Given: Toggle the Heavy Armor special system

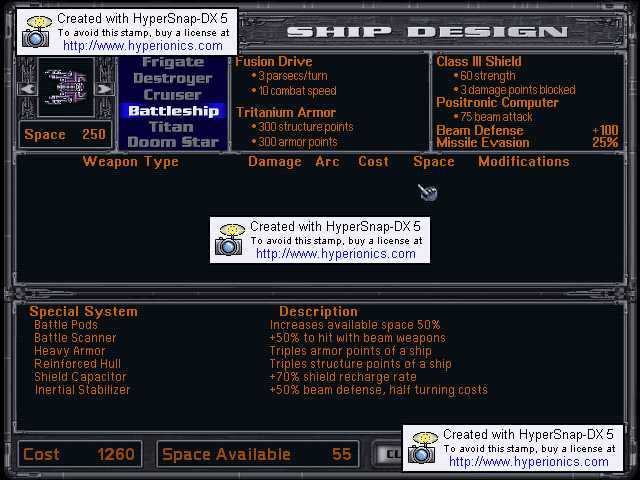Looking at the screenshot, I should (x=69, y=351).
